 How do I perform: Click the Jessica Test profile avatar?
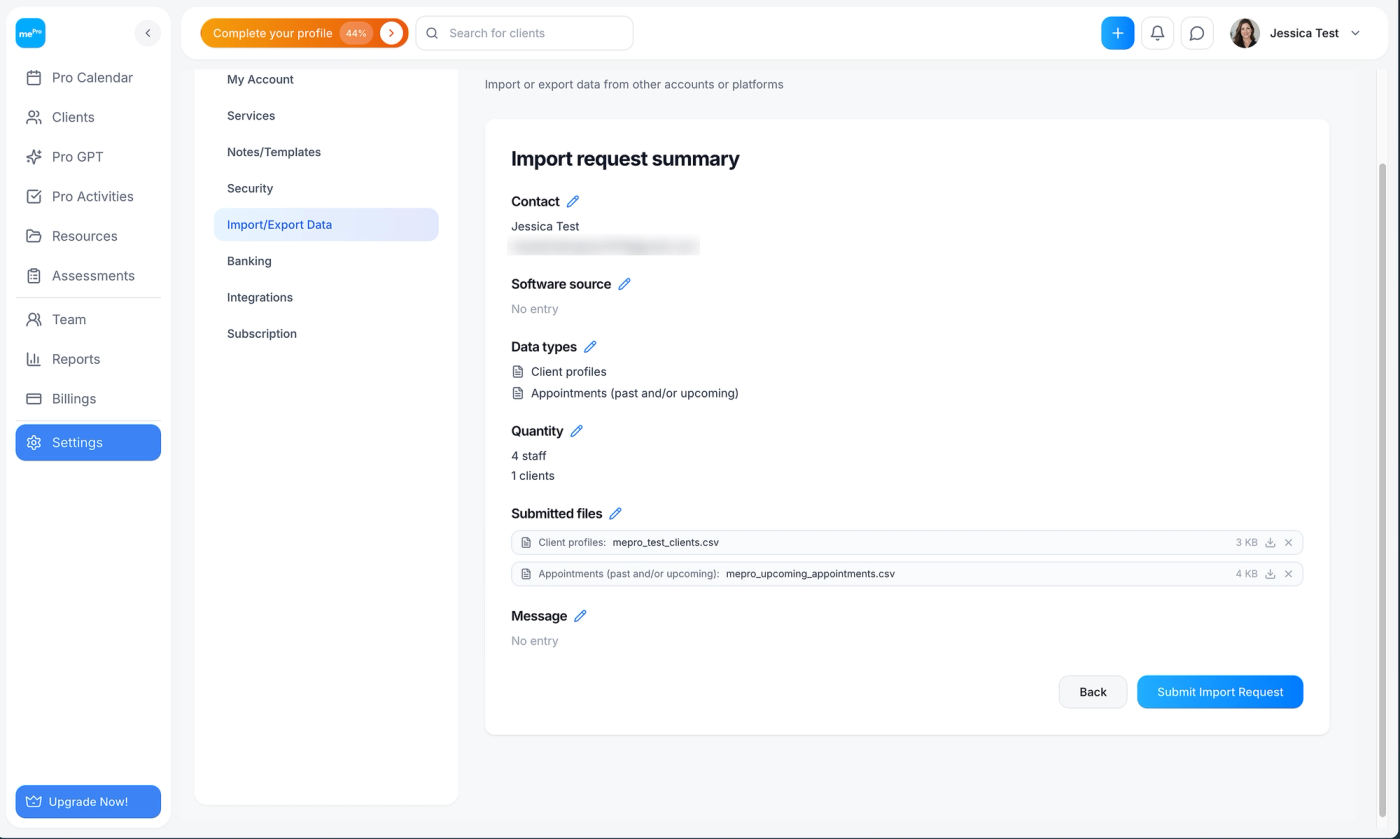click(1244, 33)
